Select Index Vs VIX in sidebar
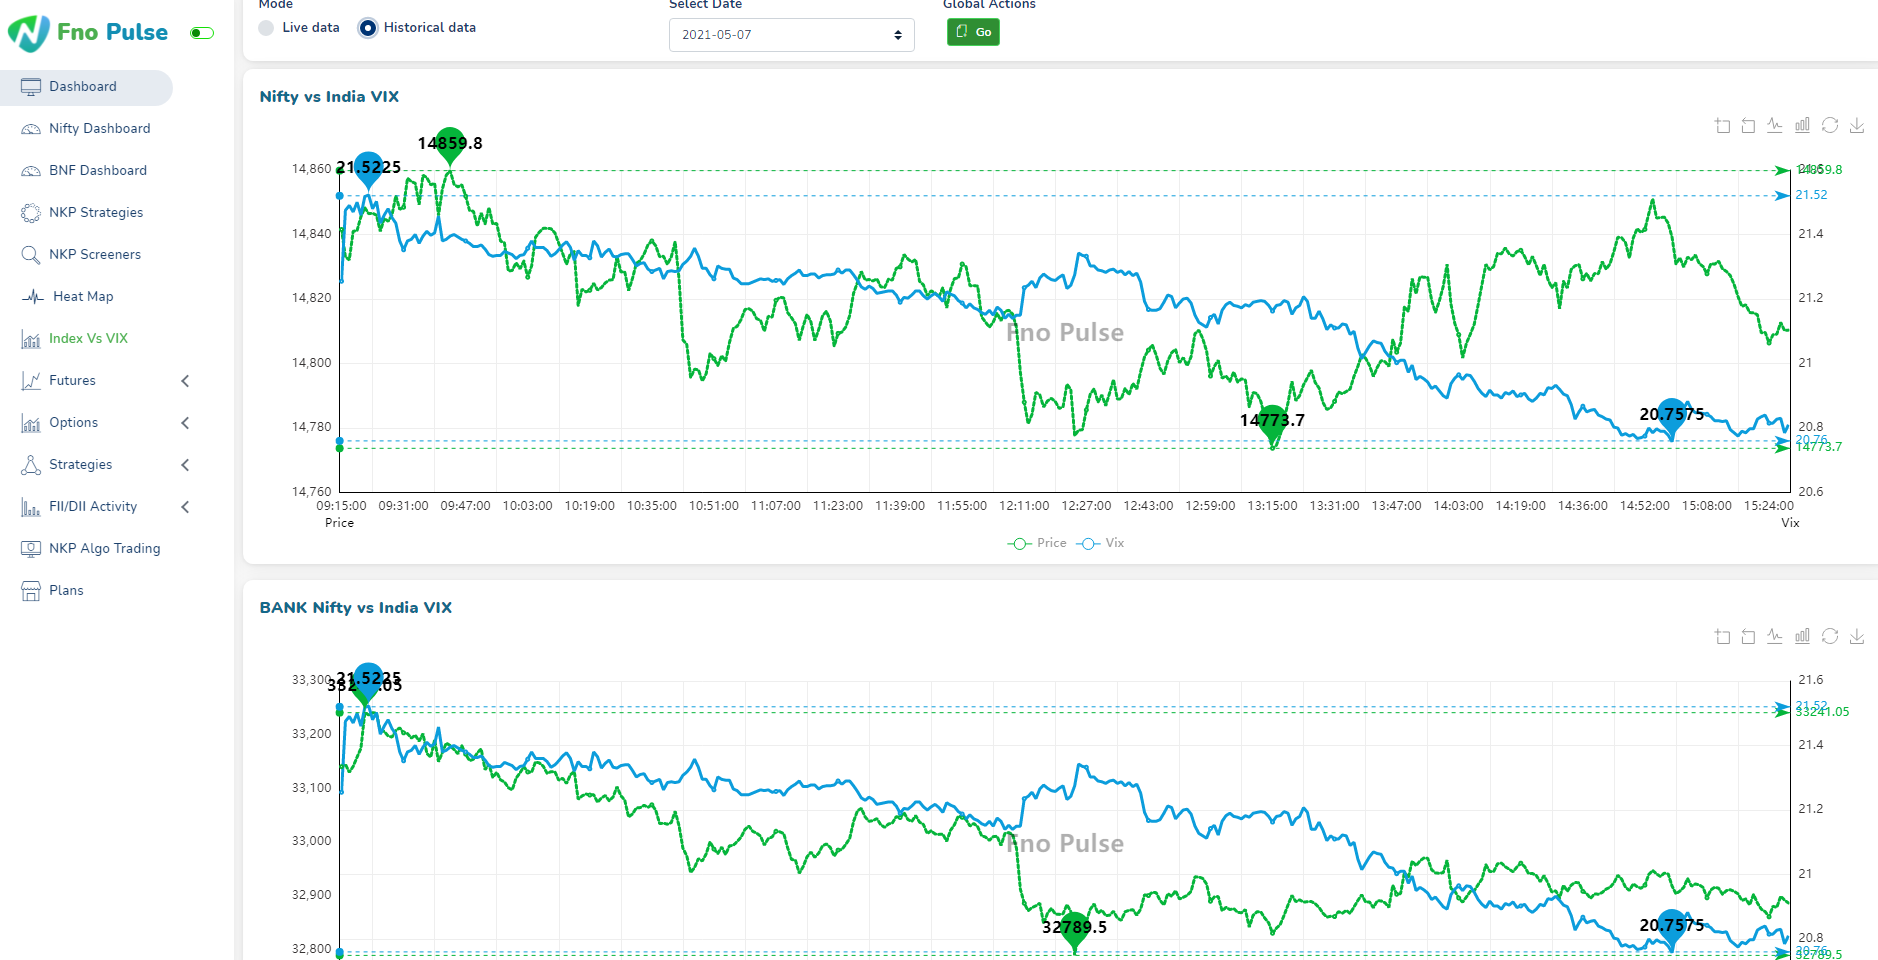The image size is (1878, 960). tap(88, 339)
